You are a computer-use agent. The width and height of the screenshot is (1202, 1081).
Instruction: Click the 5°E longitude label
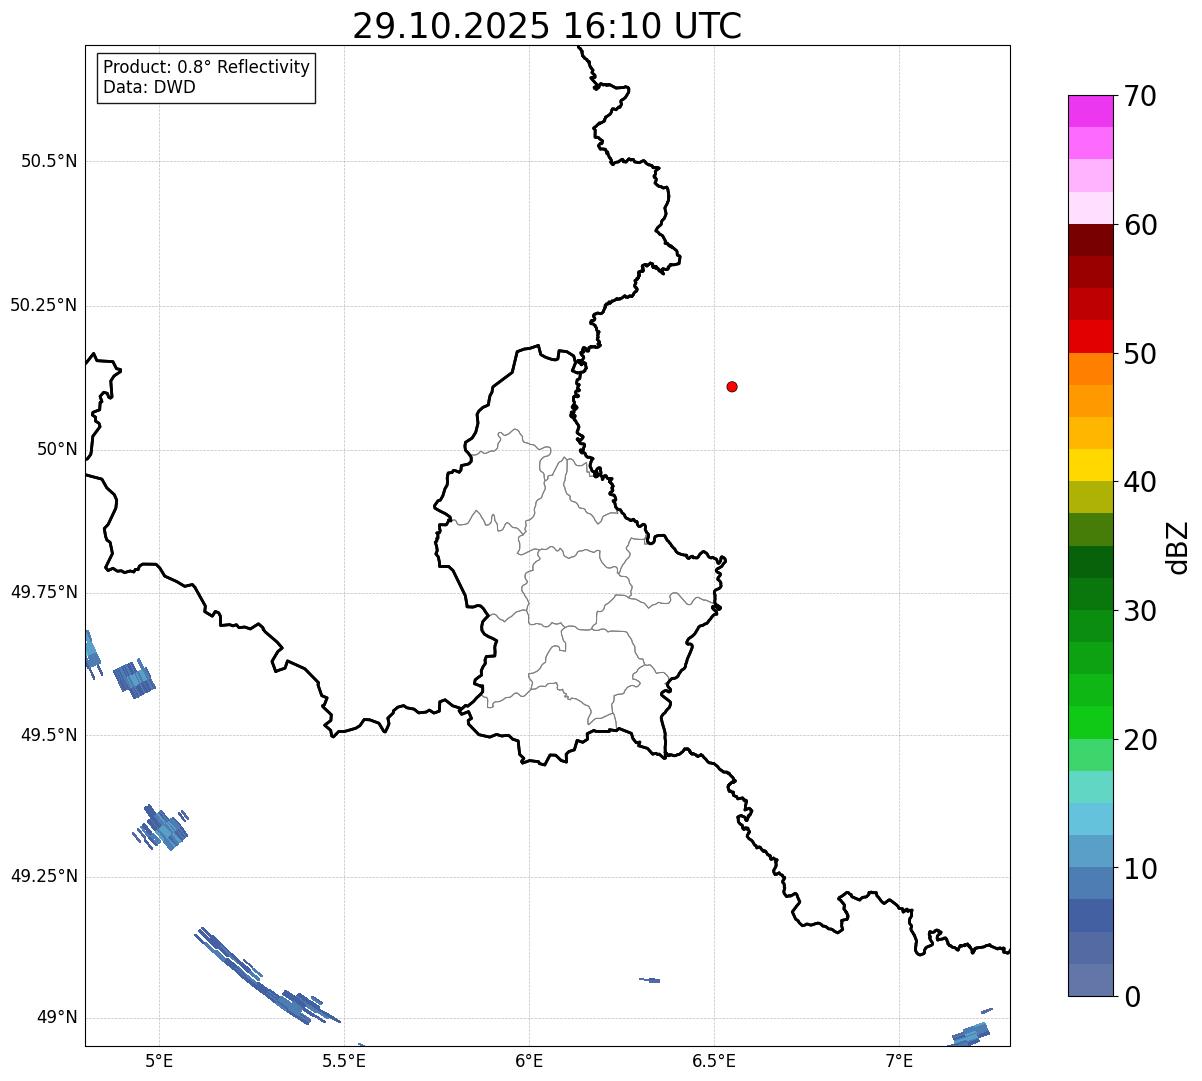[160, 1060]
